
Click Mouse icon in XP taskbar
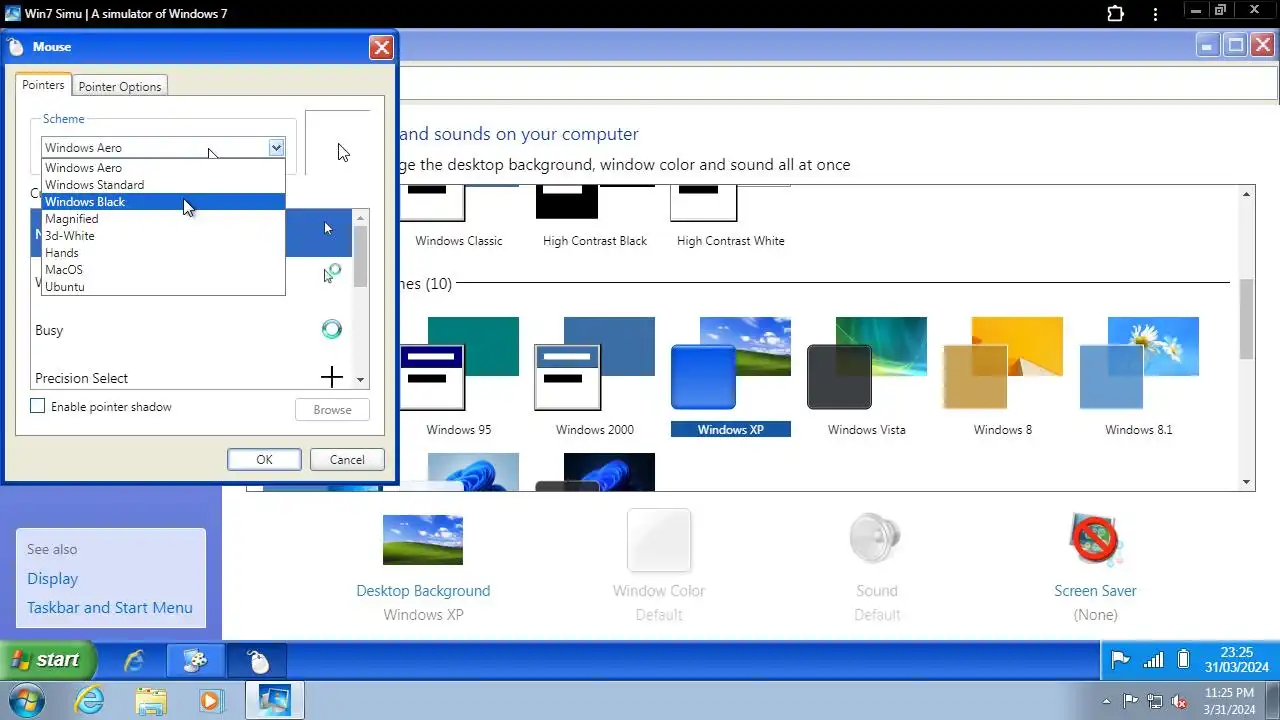(x=258, y=661)
